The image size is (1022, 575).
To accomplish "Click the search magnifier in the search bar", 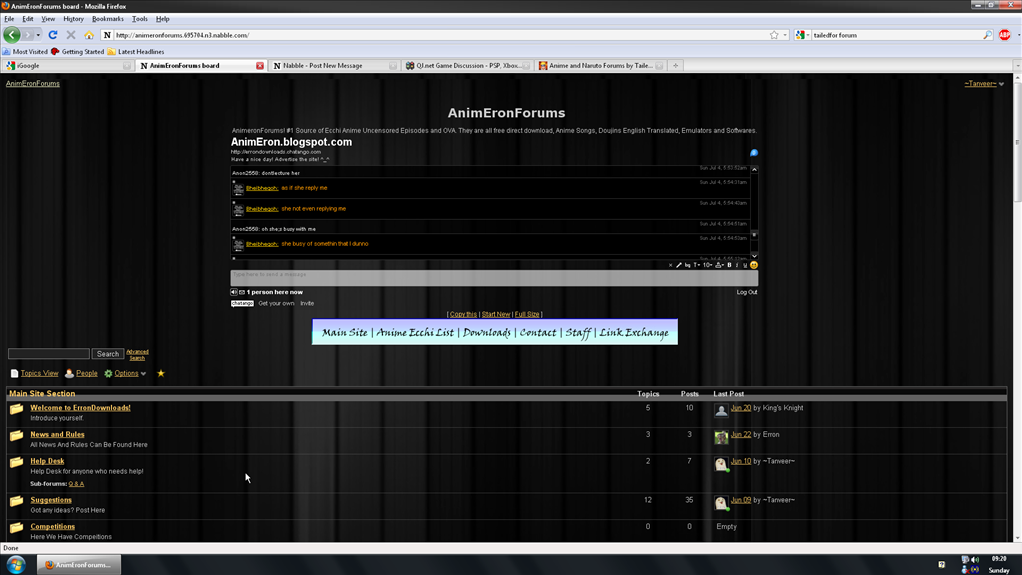I will click(x=987, y=35).
